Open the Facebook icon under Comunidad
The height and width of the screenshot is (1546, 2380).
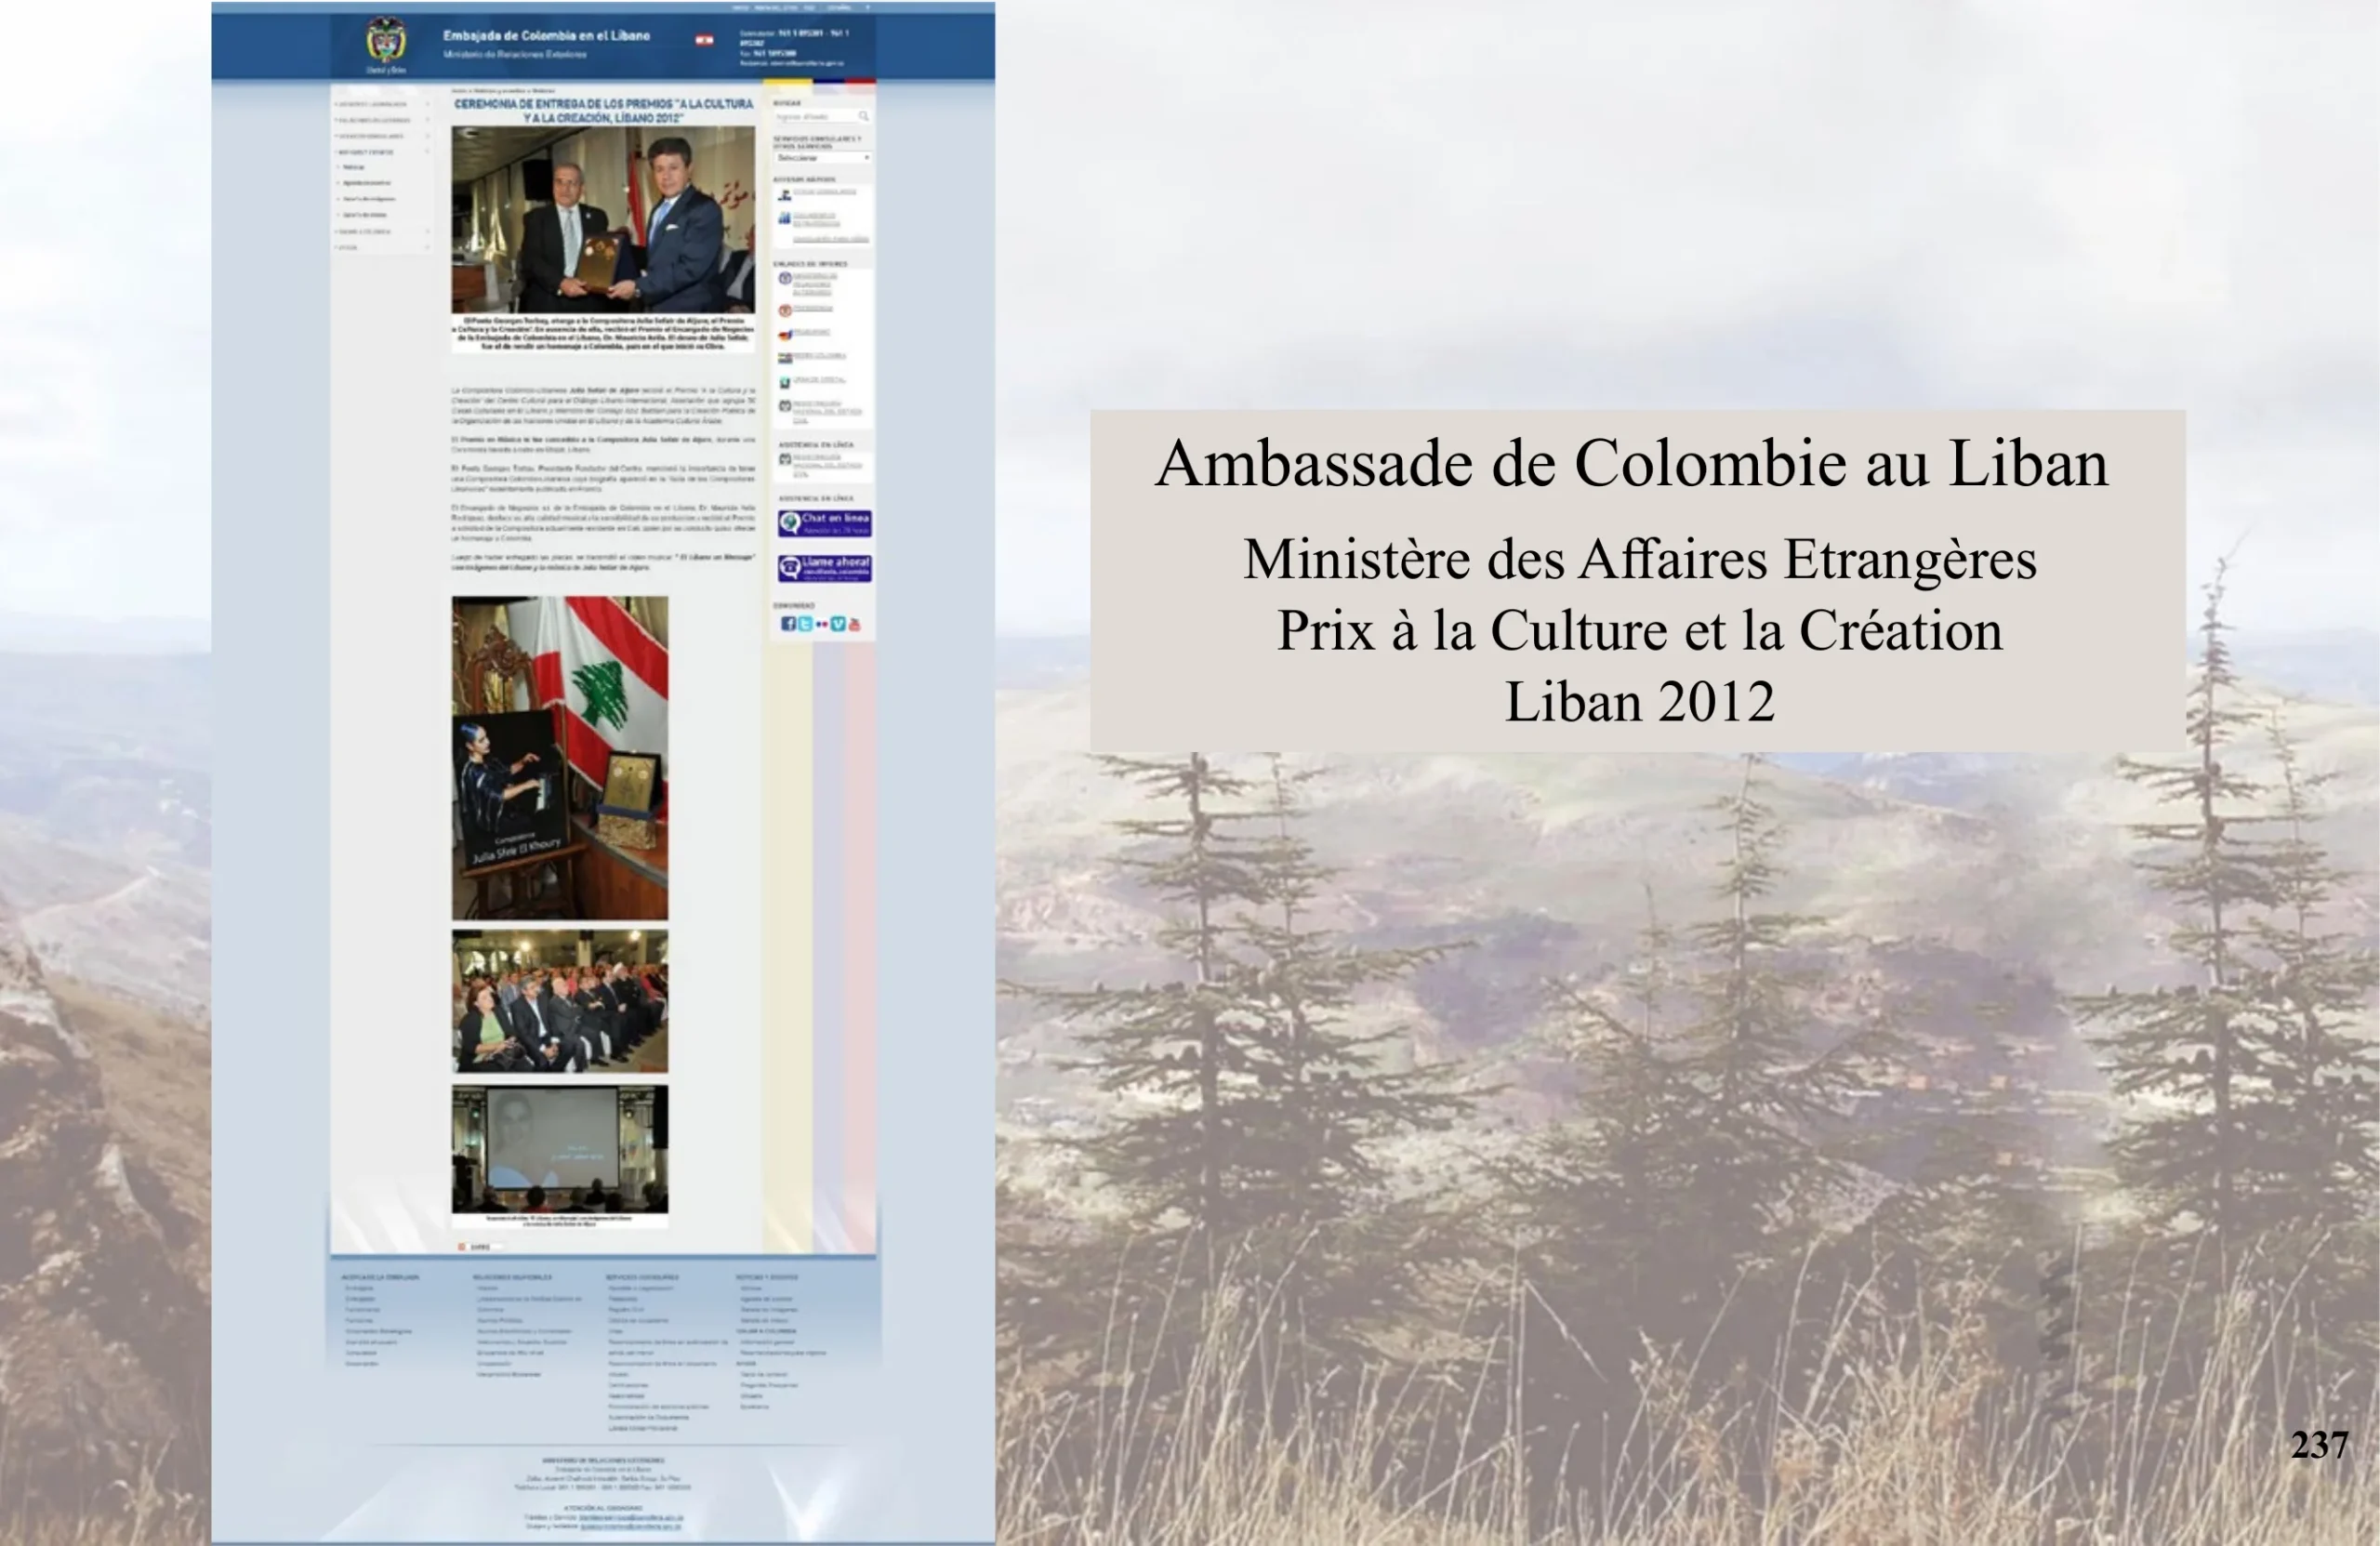coord(788,624)
